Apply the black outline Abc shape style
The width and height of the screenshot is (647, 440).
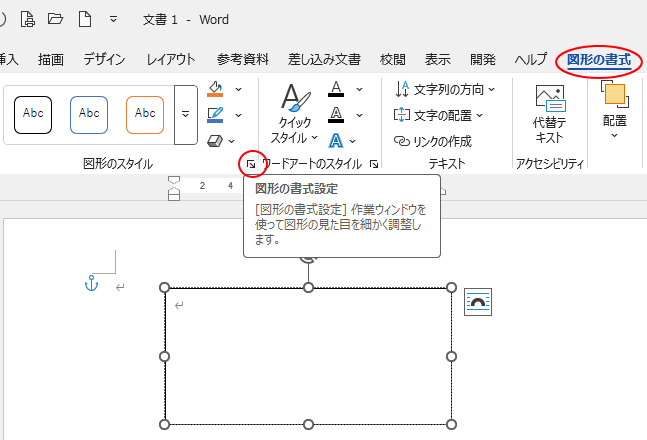(x=33, y=115)
